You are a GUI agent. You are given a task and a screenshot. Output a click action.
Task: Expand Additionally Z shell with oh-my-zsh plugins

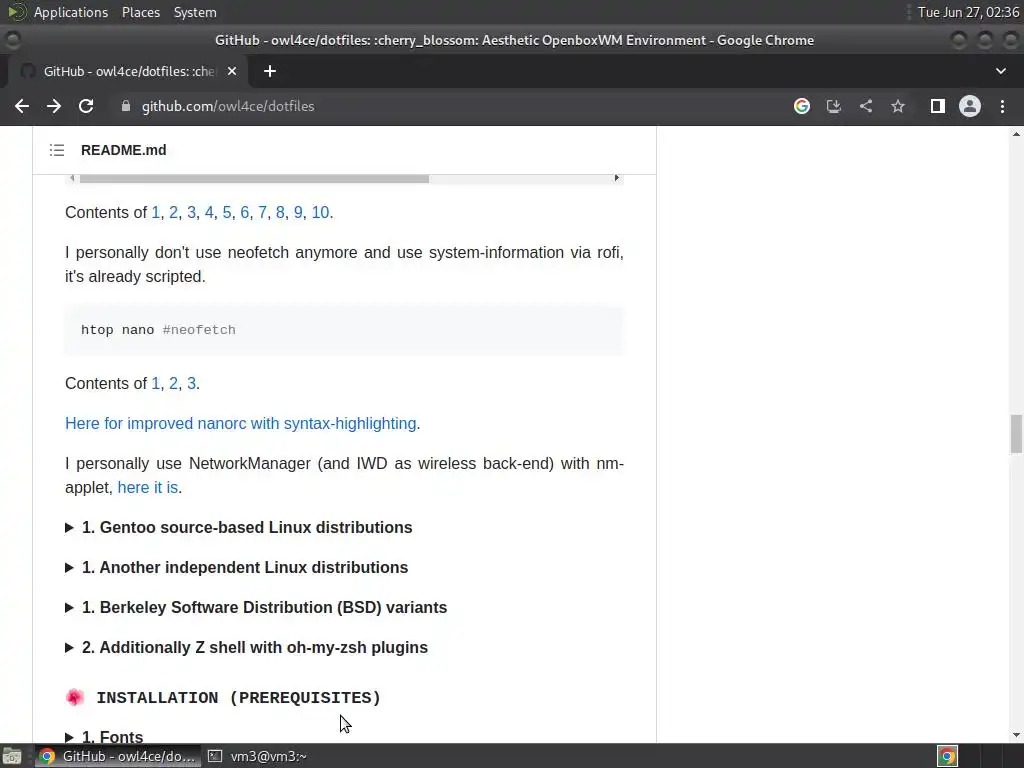[246, 647]
